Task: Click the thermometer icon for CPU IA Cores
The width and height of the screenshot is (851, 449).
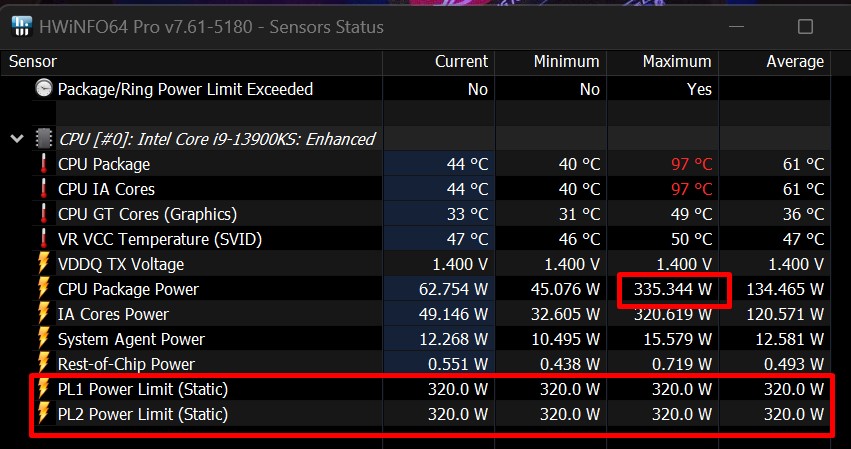Action: click(x=43, y=188)
